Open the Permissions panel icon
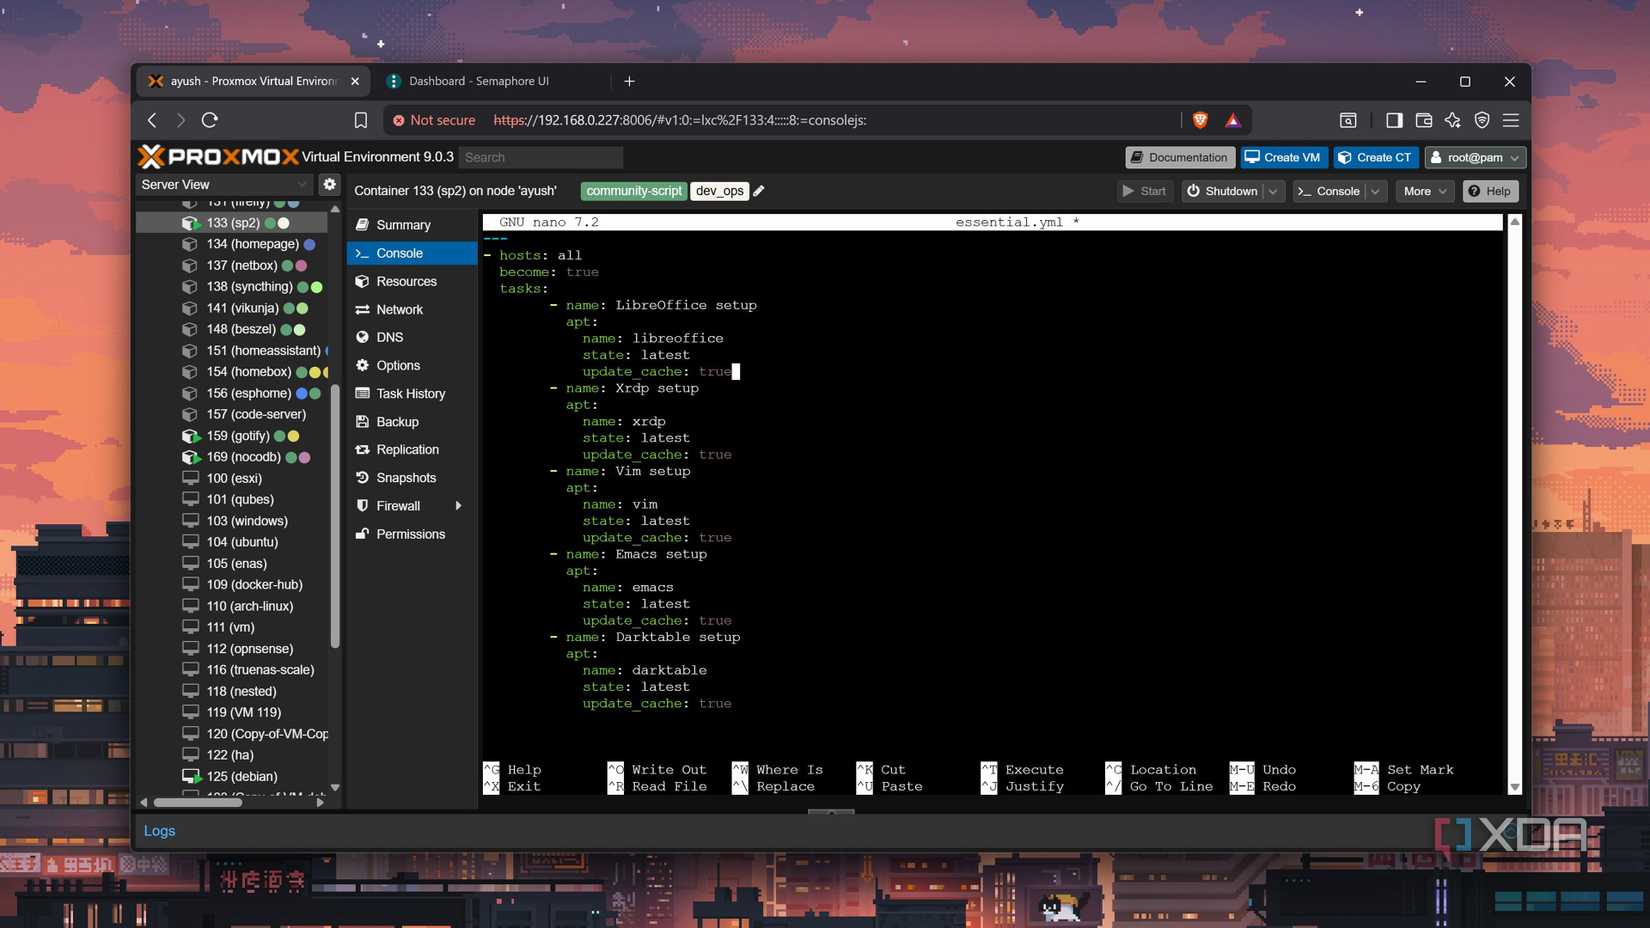This screenshot has height=928, width=1650. pyautogui.click(x=363, y=533)
